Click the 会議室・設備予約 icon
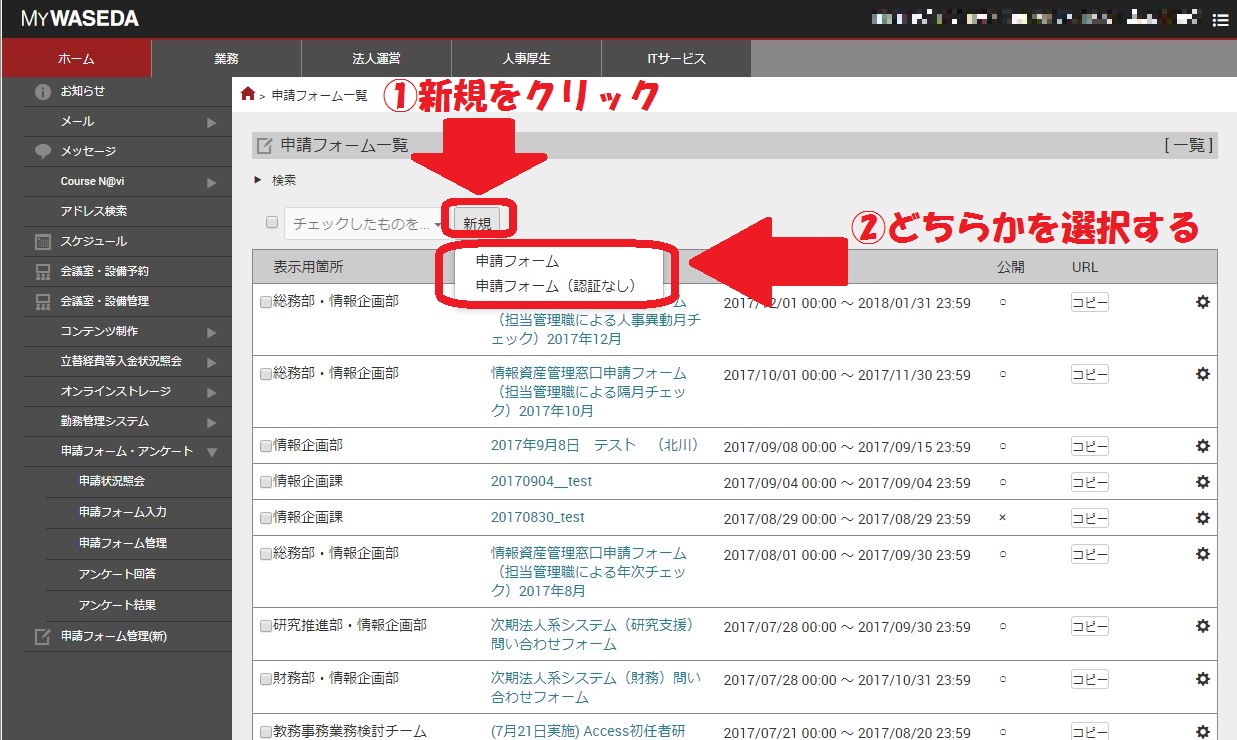Viewport: 1237px width, 740px height. coord(43,272)
